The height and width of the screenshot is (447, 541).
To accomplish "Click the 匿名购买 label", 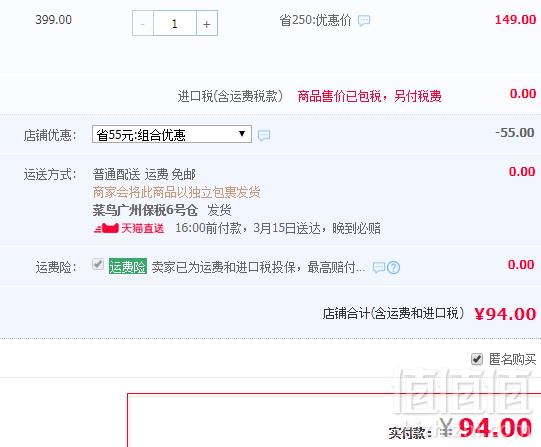I will pos(512,359).
